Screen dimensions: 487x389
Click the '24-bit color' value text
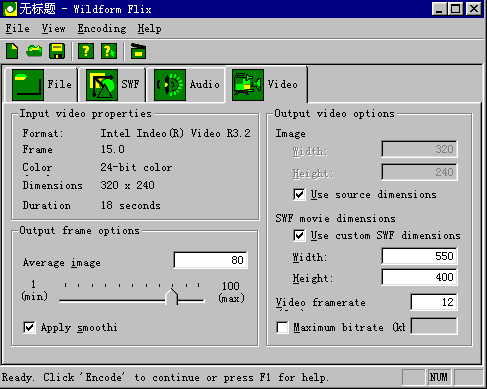pyautogui.click(x=136, y=167)
